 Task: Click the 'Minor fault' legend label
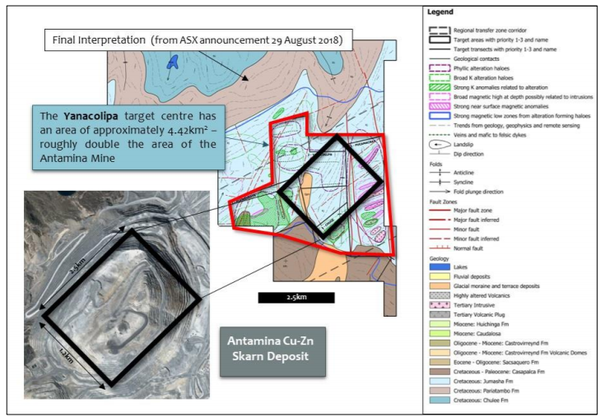click(466, 230)
